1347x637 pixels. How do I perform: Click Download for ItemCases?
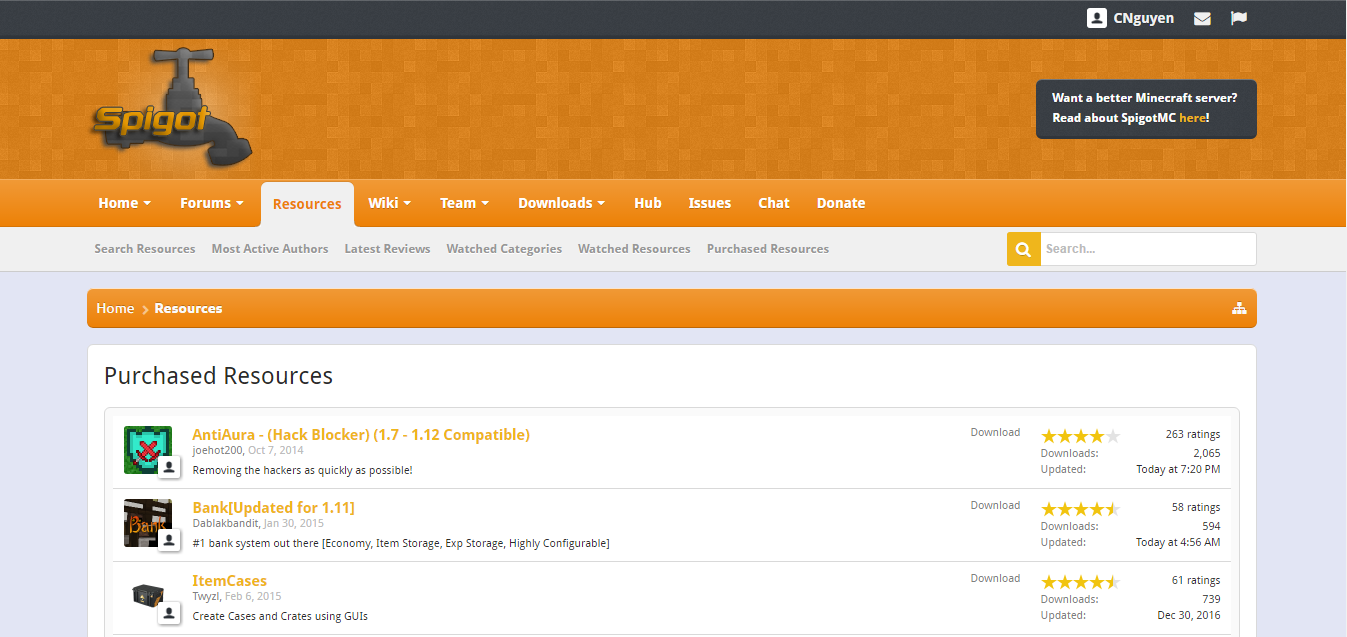pyautogui.click(x=995, y=578)
